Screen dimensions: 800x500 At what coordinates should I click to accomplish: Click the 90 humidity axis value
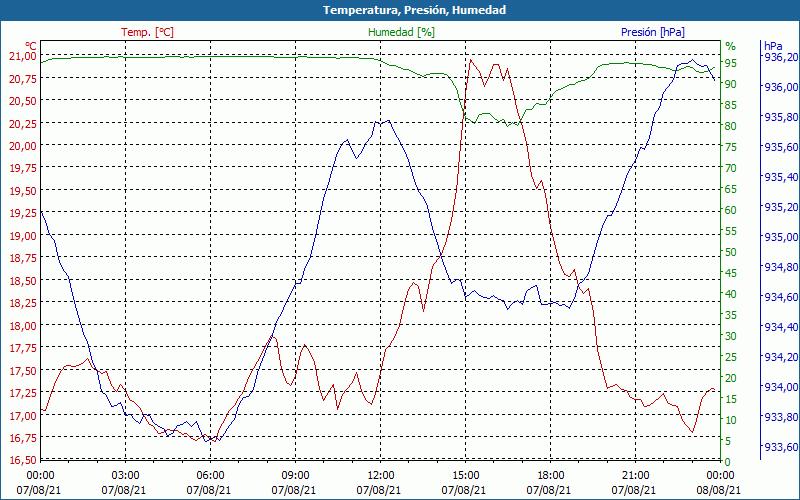pos(731,84)
